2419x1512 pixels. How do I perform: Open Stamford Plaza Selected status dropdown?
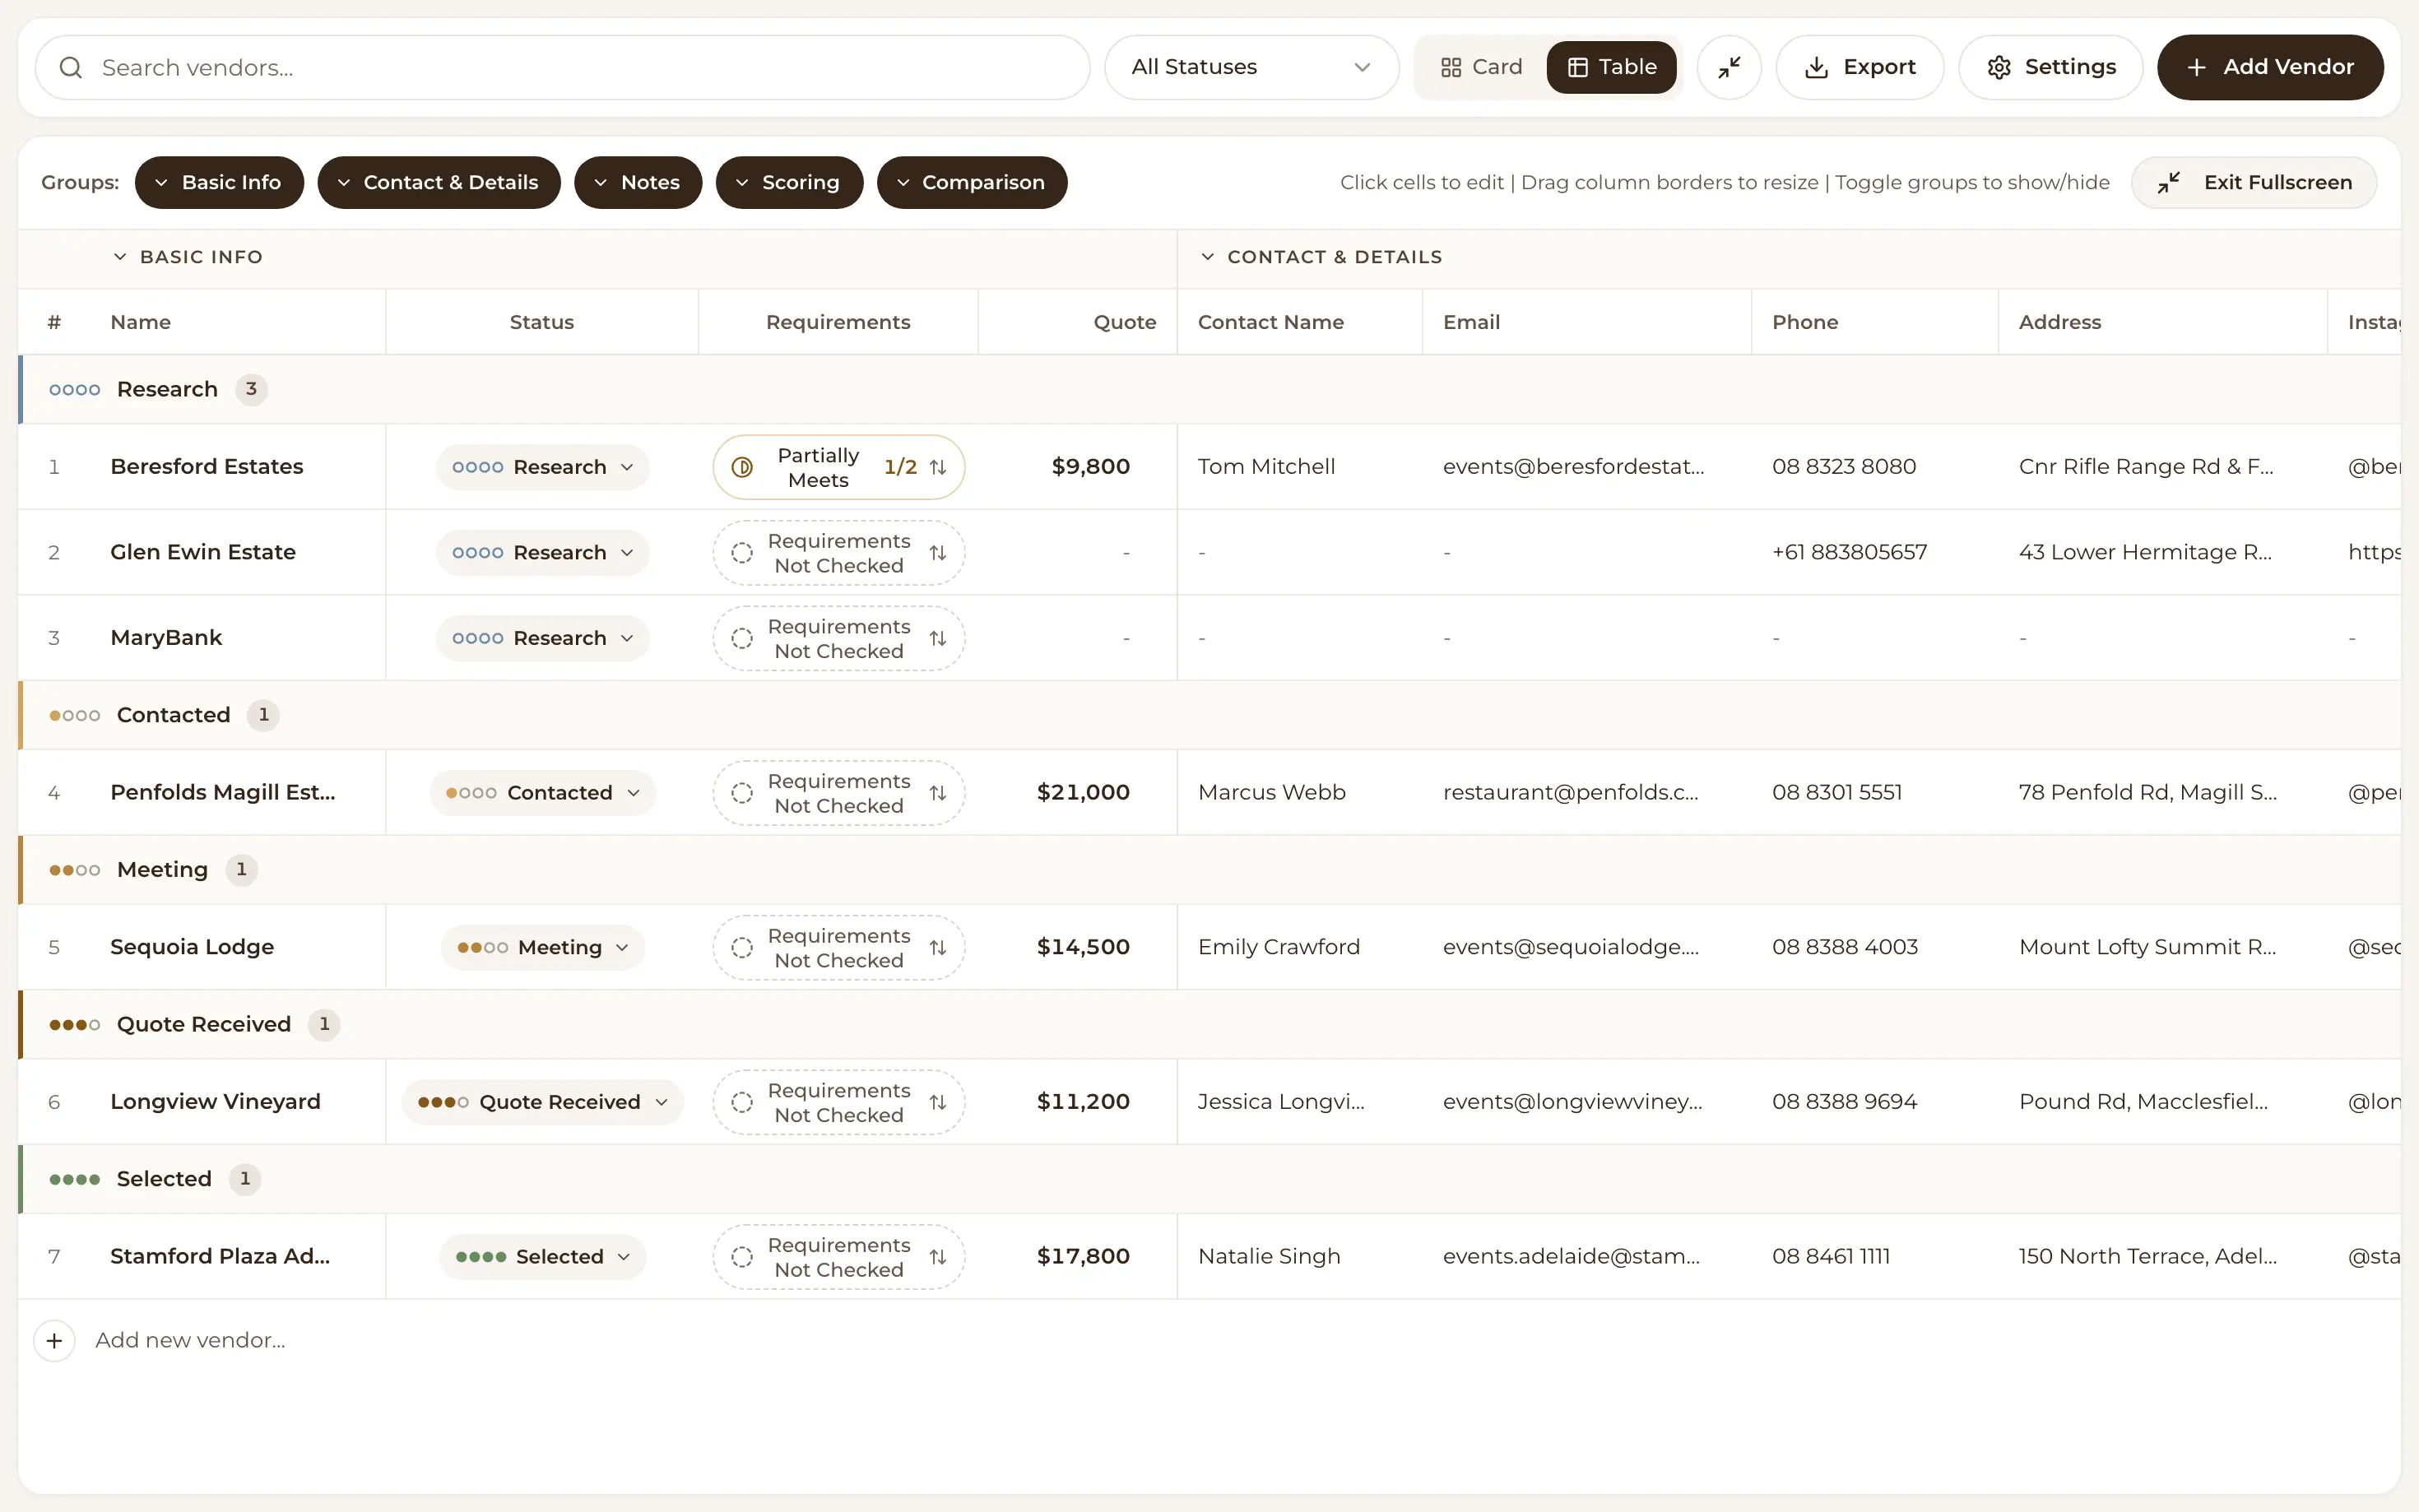point(543,1257)
